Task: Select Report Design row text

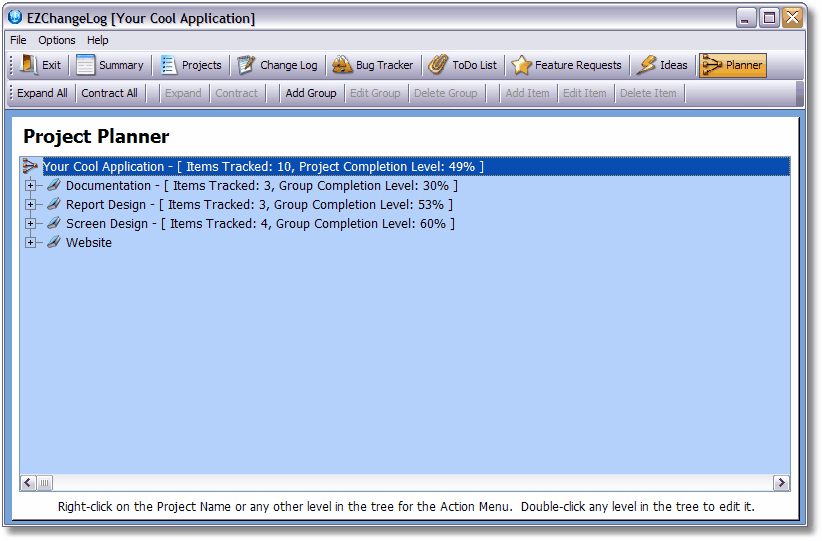Action: pyautogui.click(x=259, y=204)
